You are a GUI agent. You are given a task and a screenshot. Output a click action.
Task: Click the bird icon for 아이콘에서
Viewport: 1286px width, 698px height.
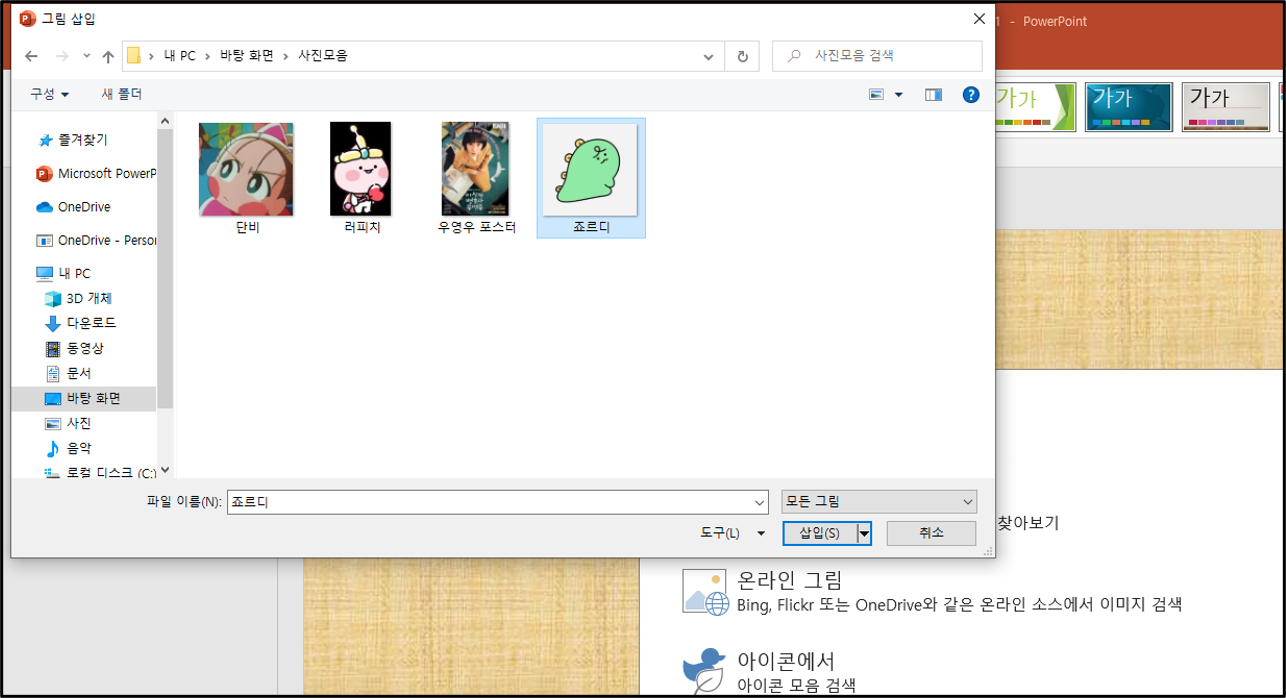tap(705, 670)
